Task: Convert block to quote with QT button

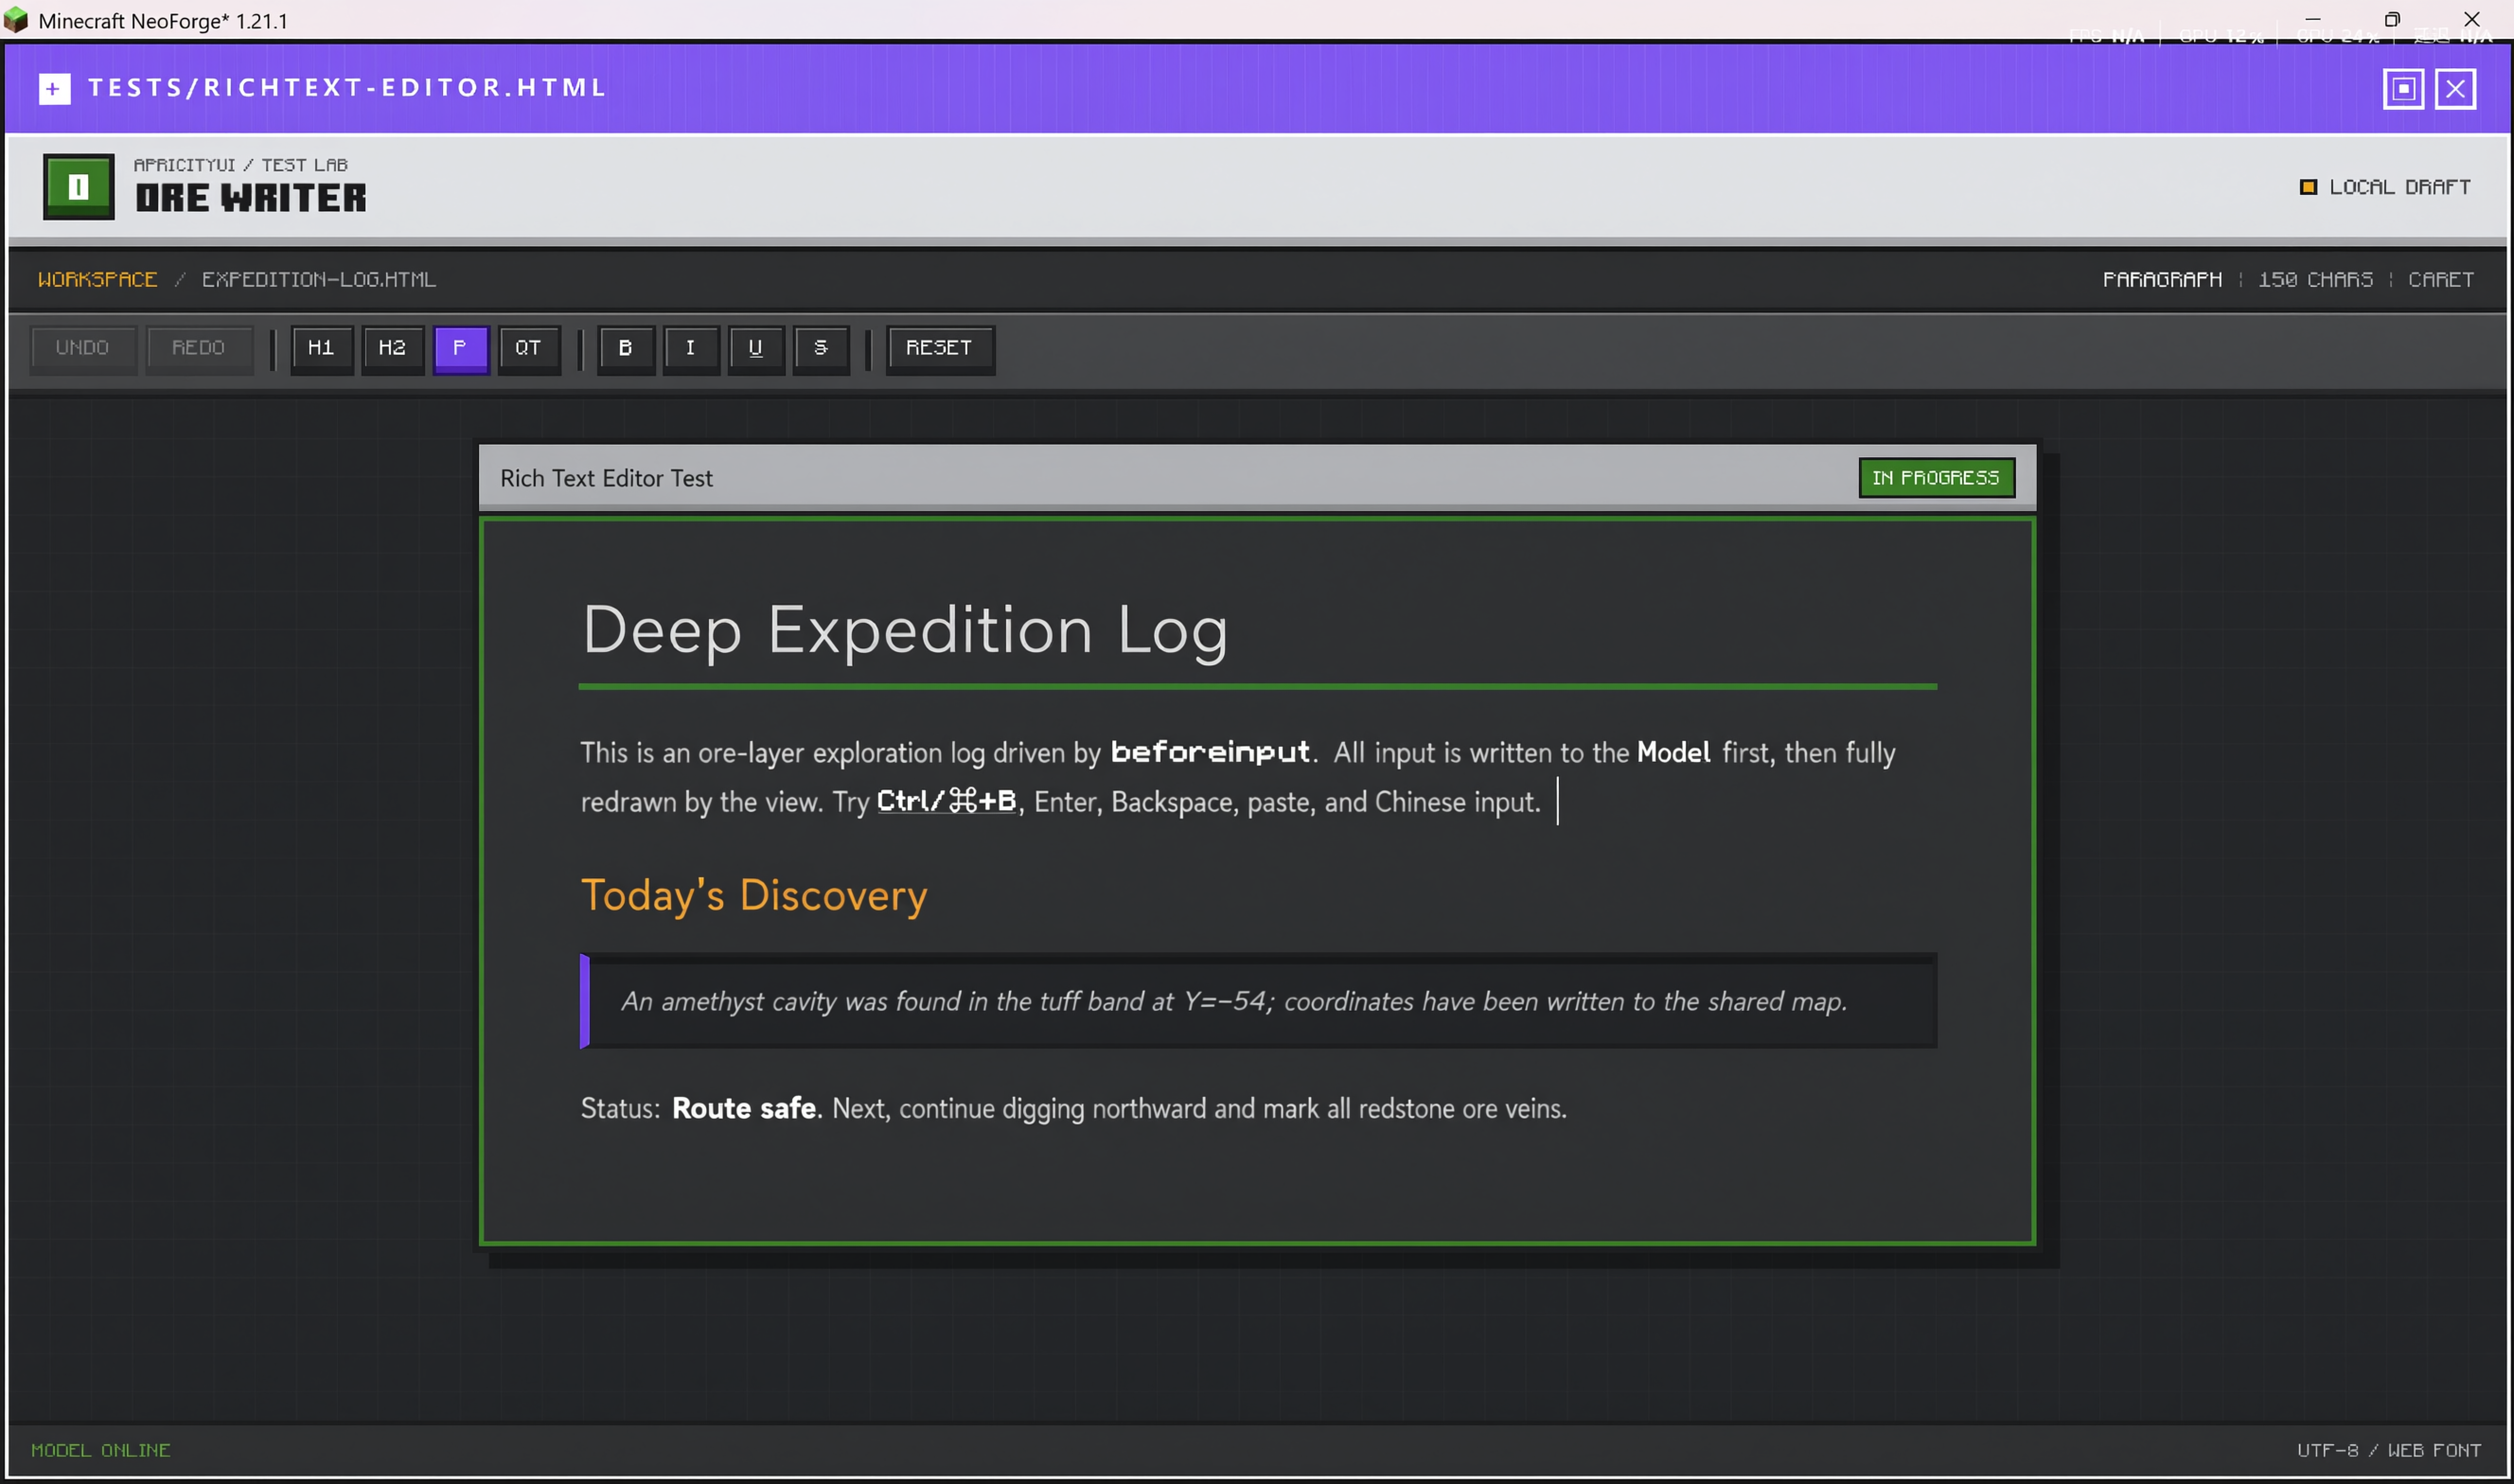Action: pos(528,348)
